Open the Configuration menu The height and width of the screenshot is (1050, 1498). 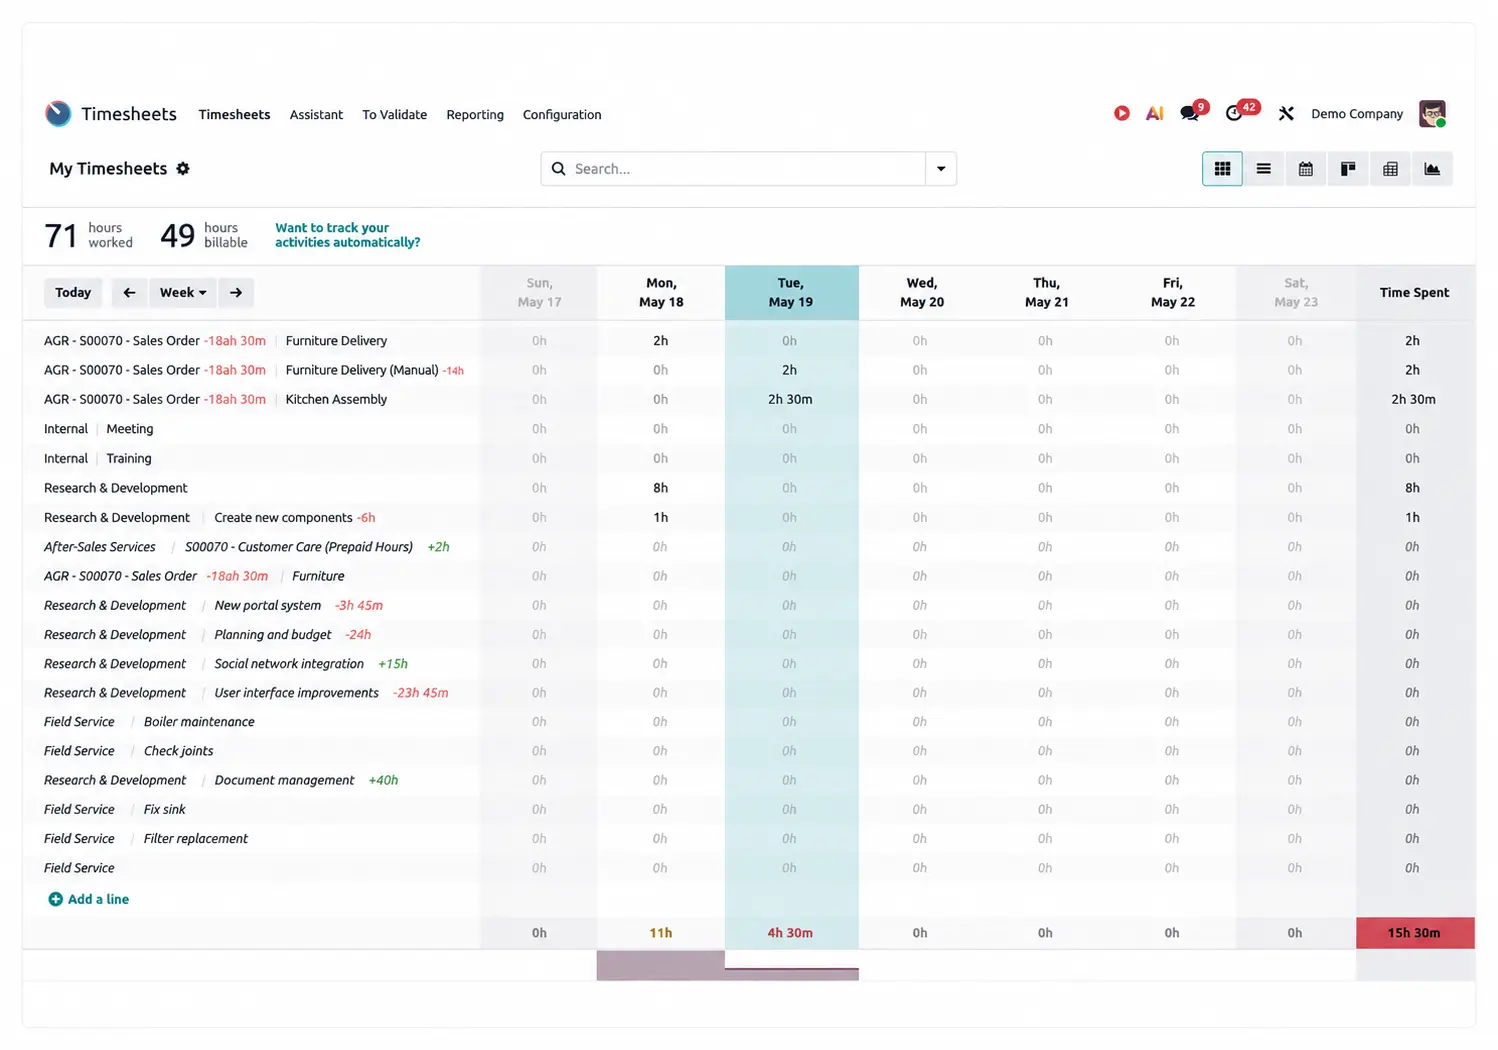pos(562,114)
